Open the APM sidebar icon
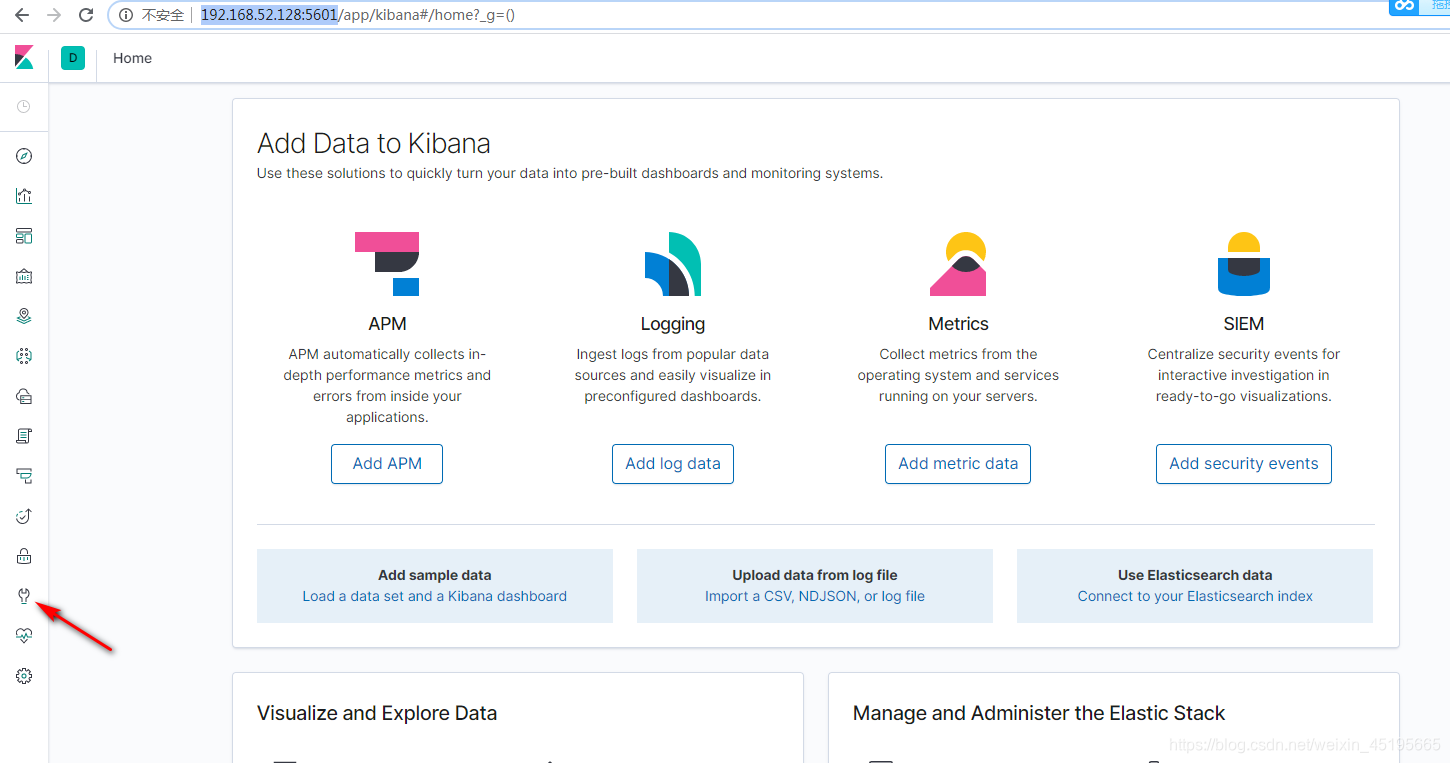 click(x=24, y=476)
